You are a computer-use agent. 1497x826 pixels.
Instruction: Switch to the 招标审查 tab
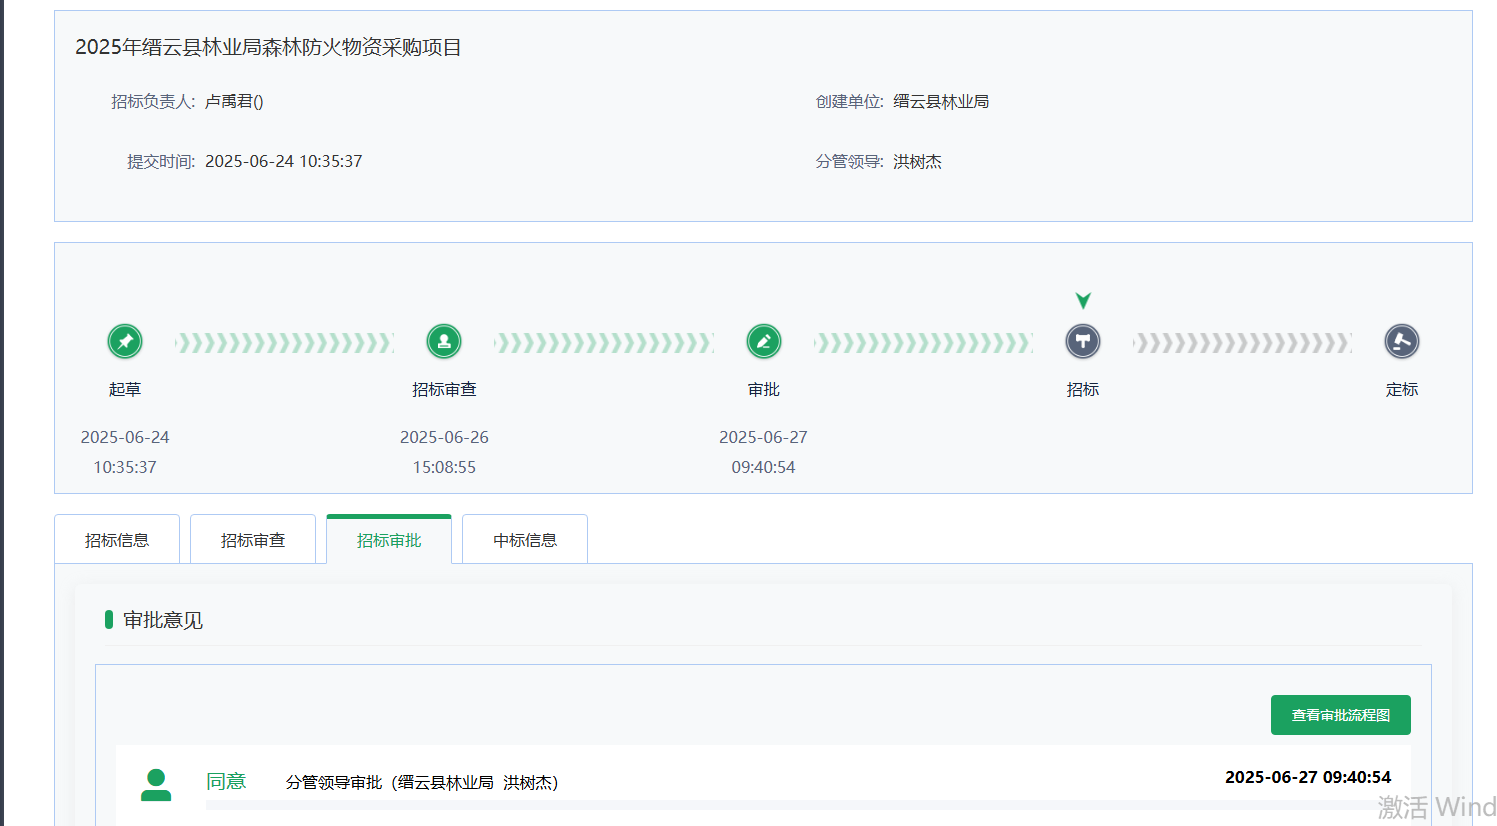click(253, 540)
